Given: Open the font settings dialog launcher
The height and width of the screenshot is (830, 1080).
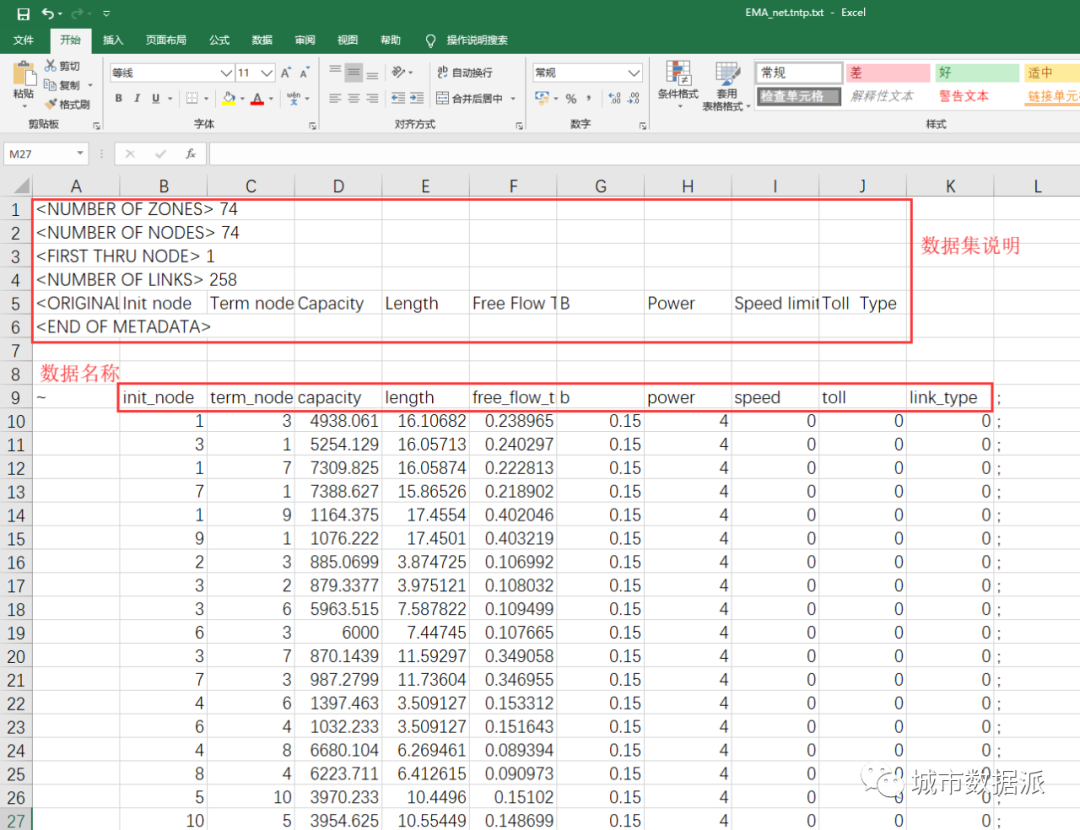Looking at the screenshot, I should pos(313,125).
